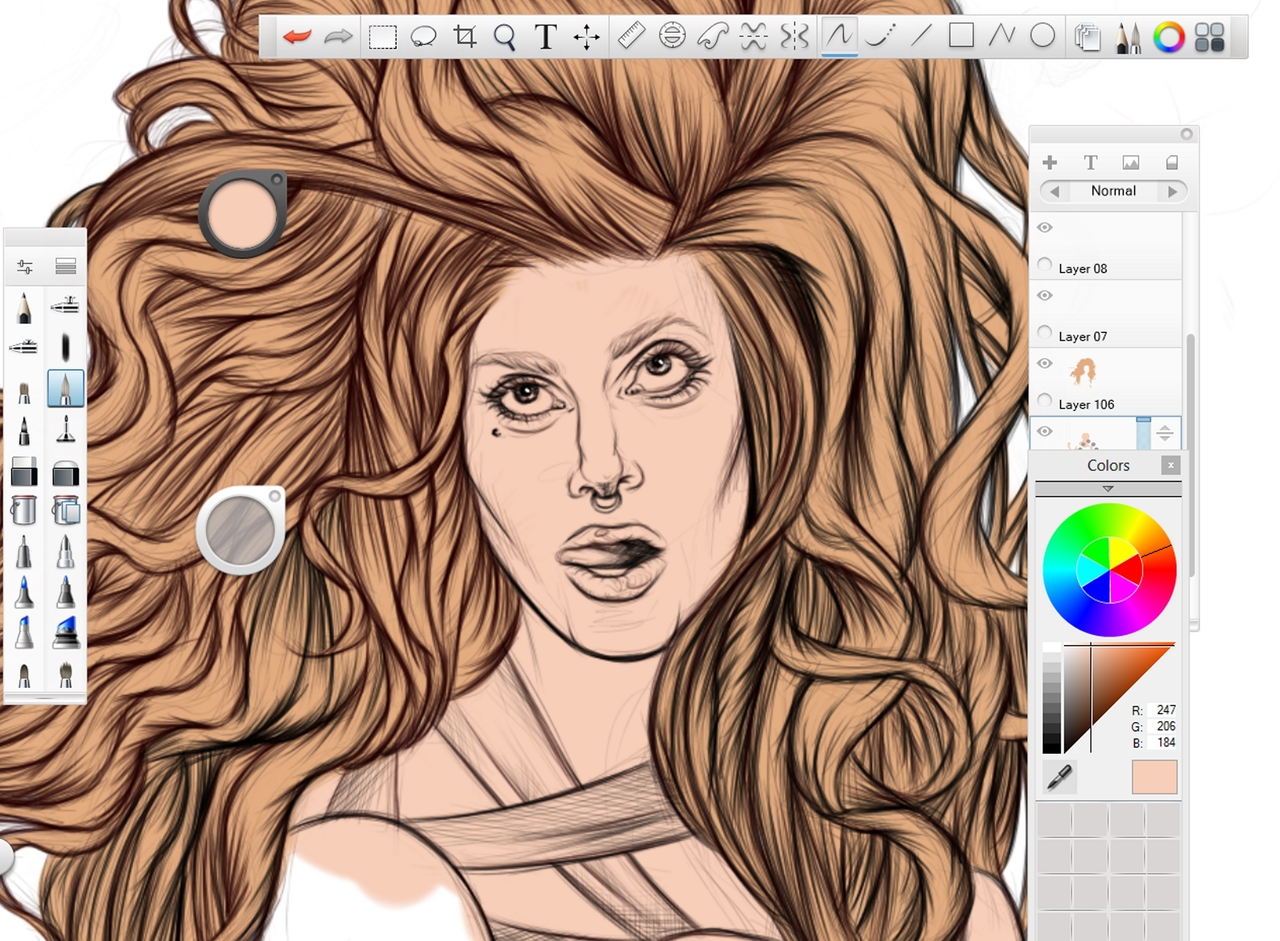Open the Lagoon/UI toggle grid icon
The height and width of the screenshot is (941, 1280).
[1210, 38]
